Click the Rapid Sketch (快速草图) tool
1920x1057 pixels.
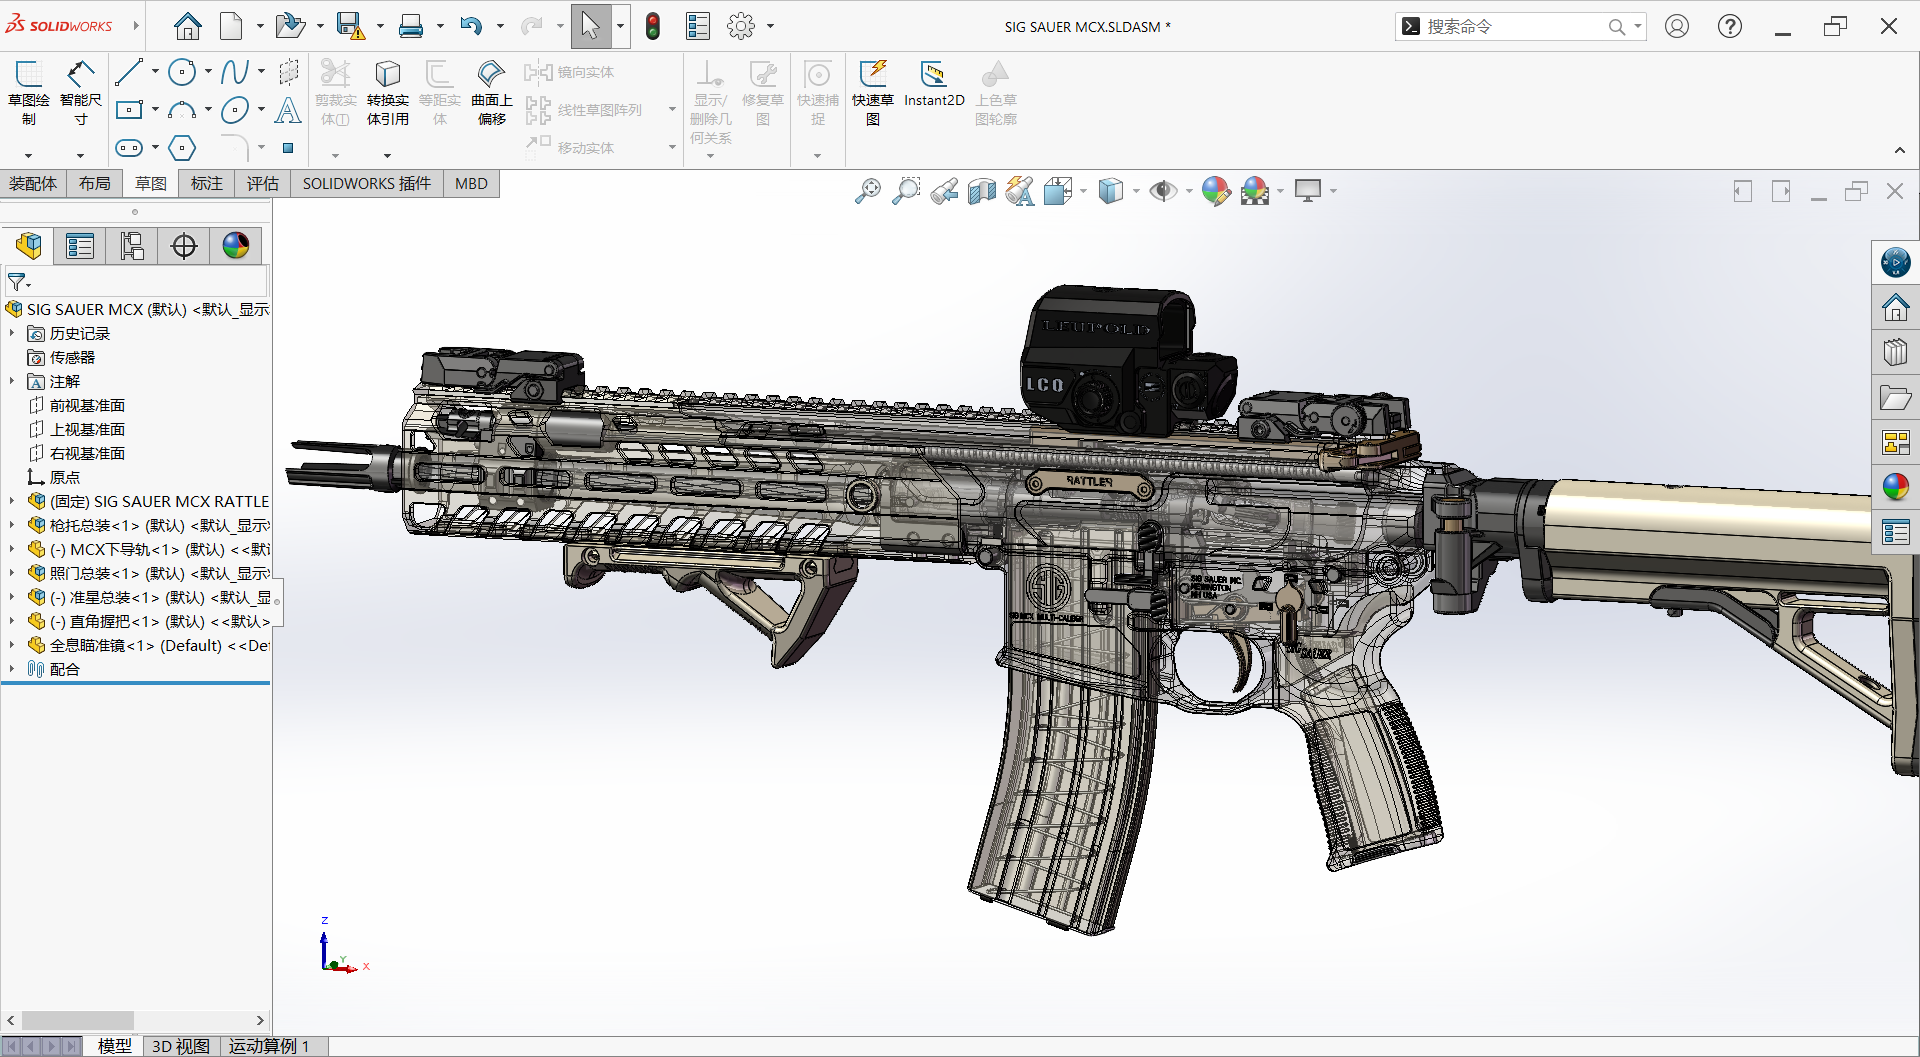click(x=873, y=92)
